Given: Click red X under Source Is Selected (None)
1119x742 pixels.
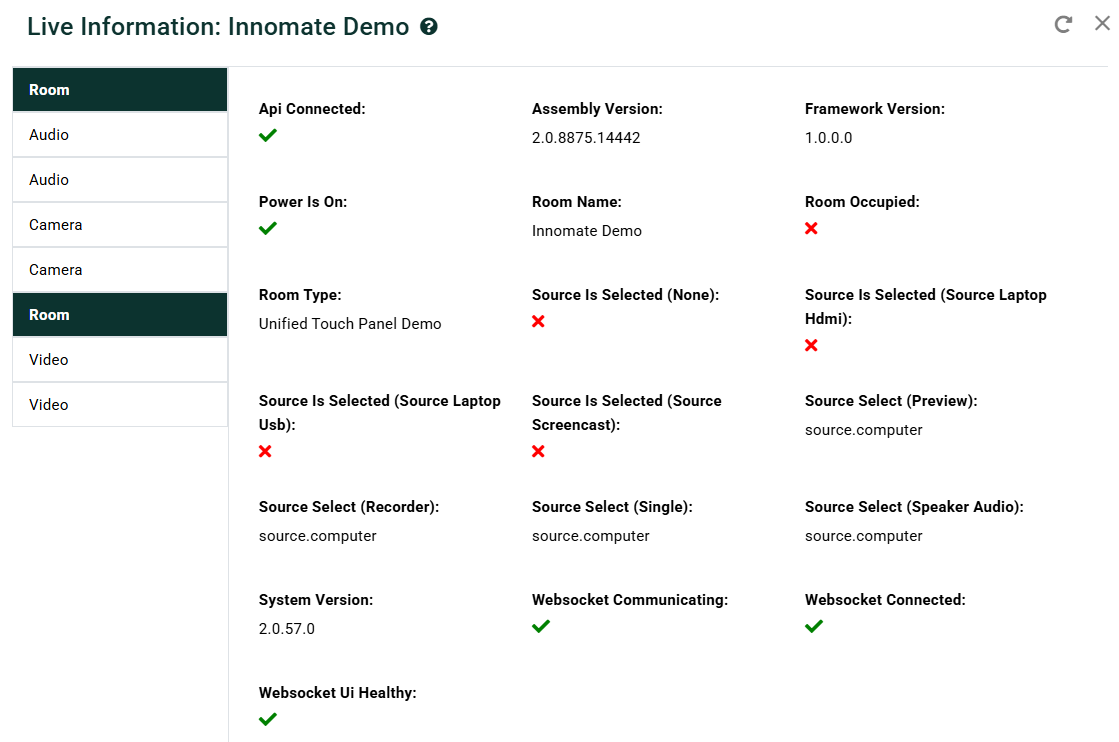Looking at the screenshot, I should click(538, 321).
